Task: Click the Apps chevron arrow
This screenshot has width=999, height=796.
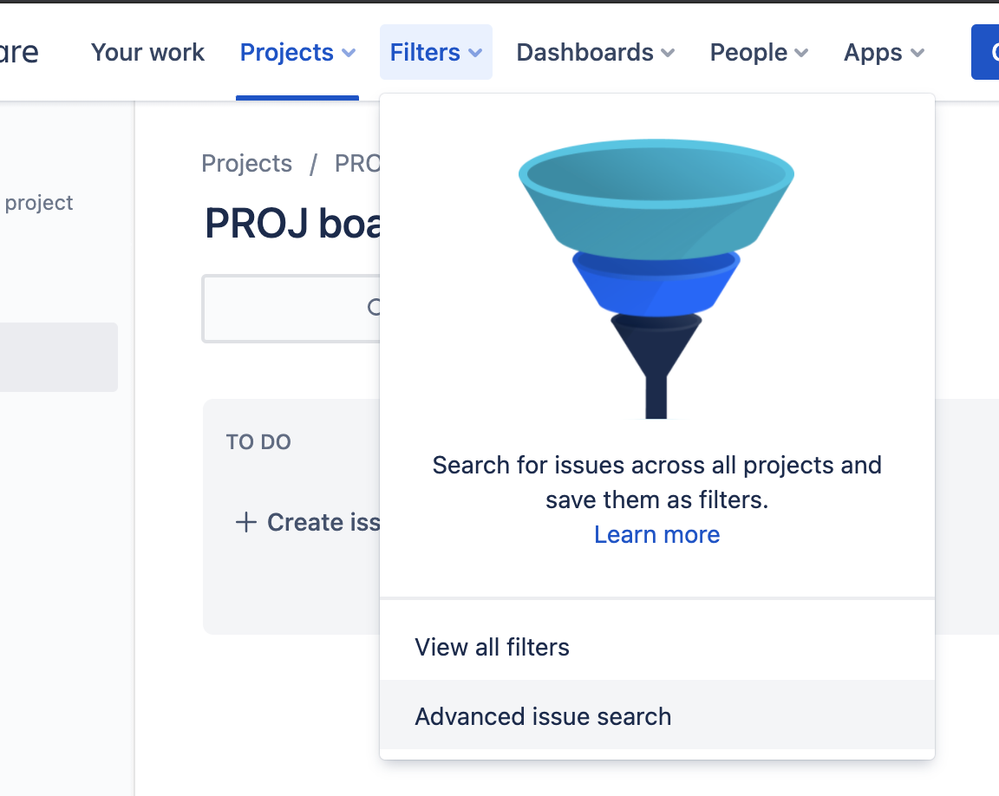Action: 917,53
